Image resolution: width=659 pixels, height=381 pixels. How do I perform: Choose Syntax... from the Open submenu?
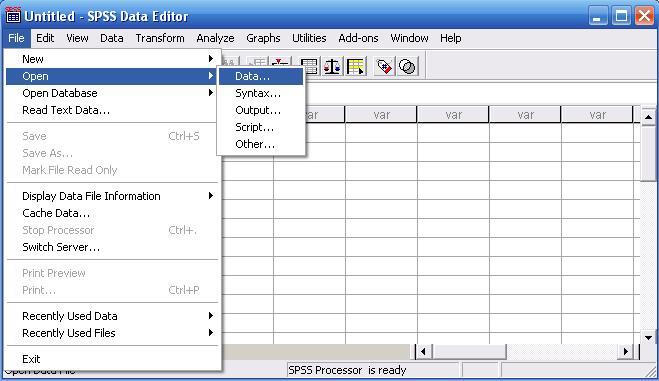261,93
